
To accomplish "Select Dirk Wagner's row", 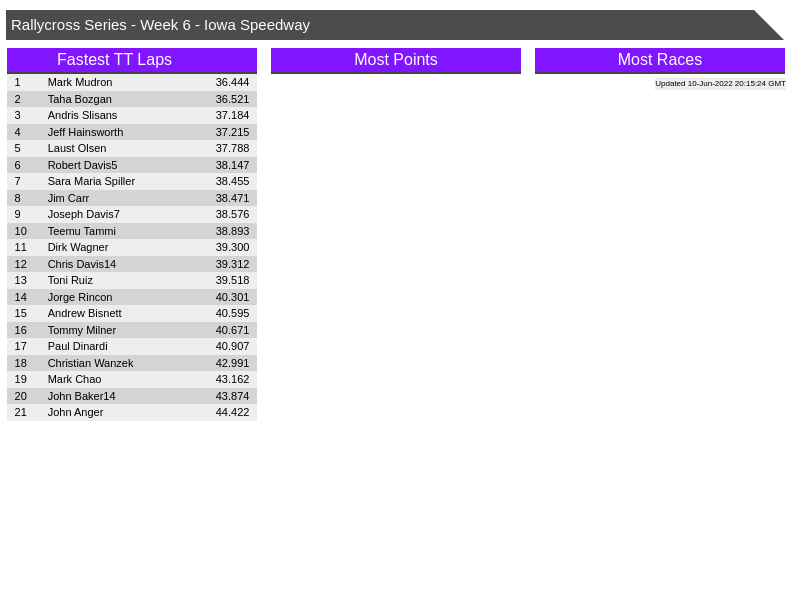I will coord(78,247).
